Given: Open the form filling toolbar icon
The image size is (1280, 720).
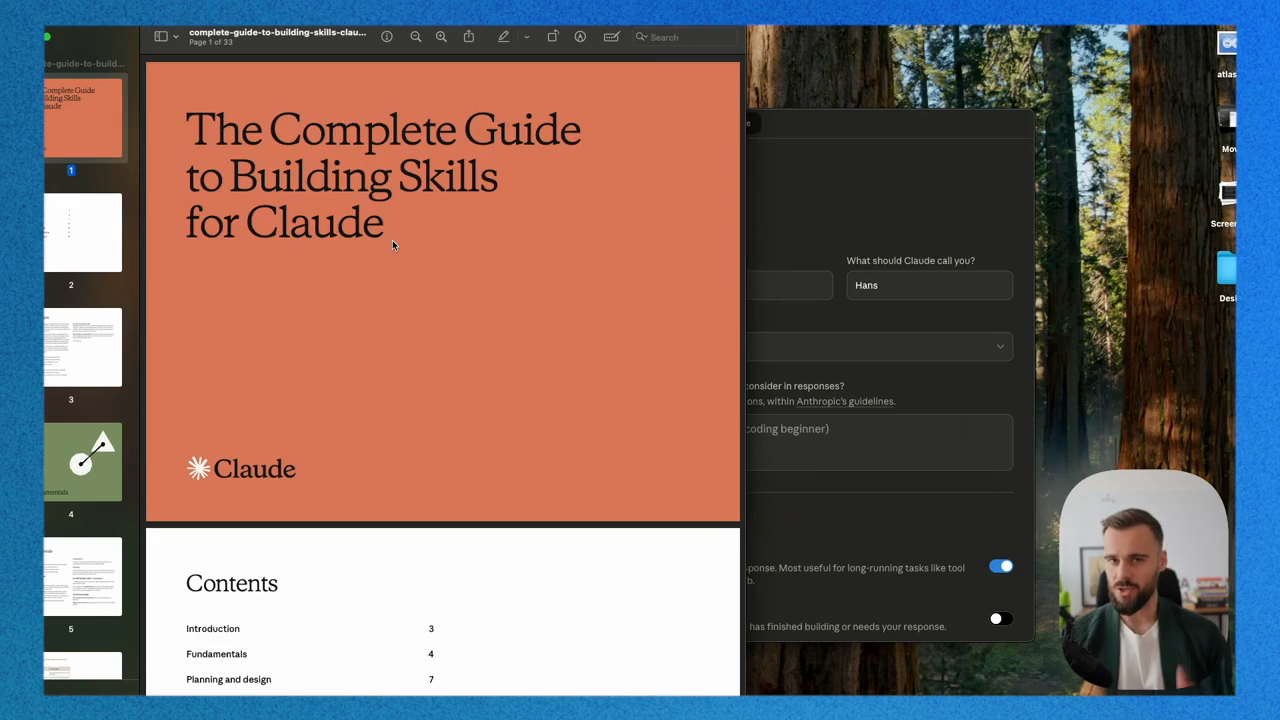Looking at the screenshot, I should (611, 37).
